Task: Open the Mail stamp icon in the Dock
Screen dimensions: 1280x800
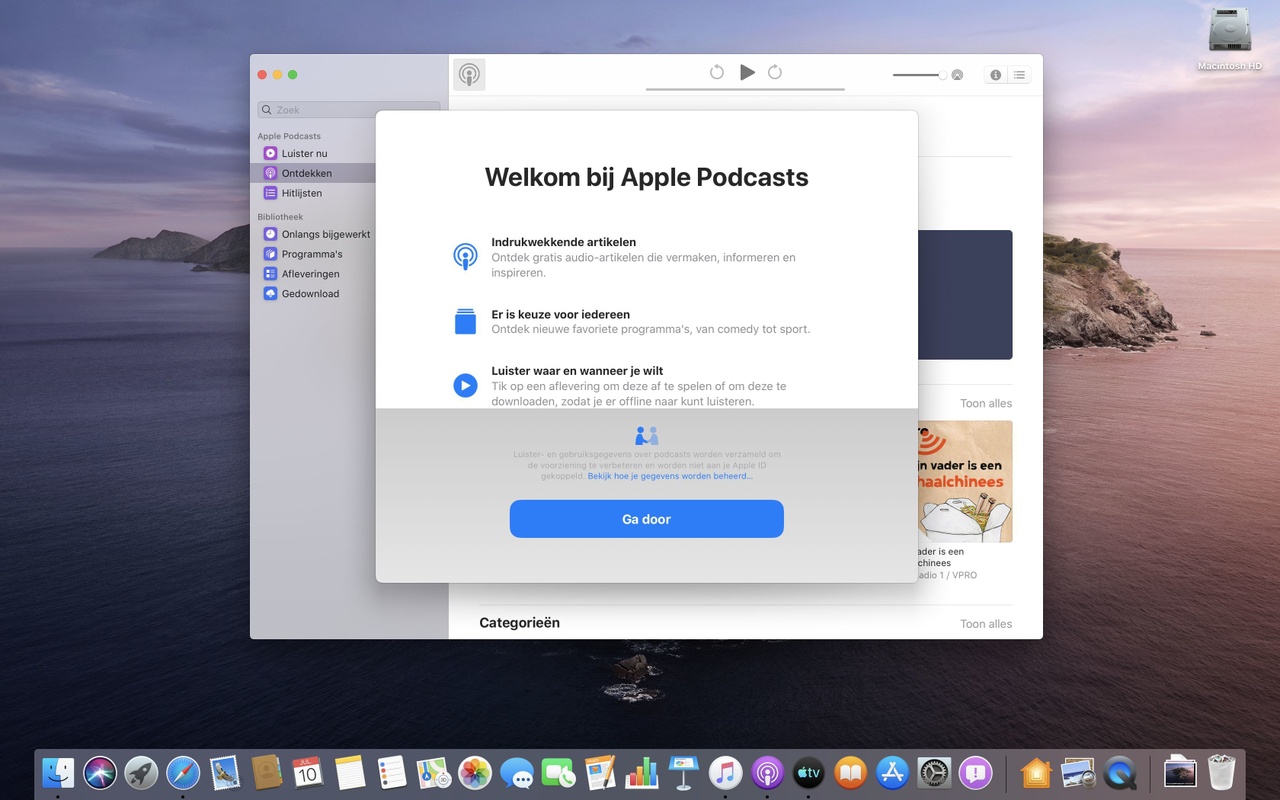Action: [225, 772]
